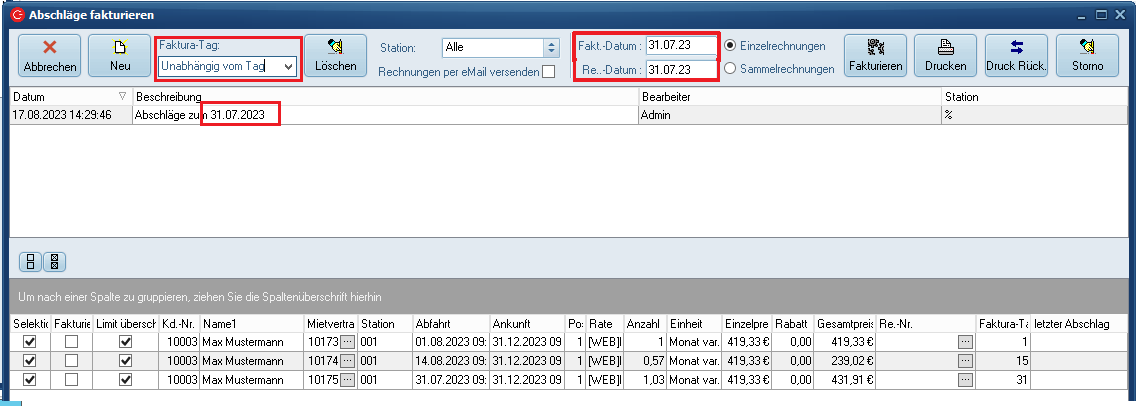1139x406 pixels.
Task: Click into the Fakt.-Datum field
Action: coord(680,46)
